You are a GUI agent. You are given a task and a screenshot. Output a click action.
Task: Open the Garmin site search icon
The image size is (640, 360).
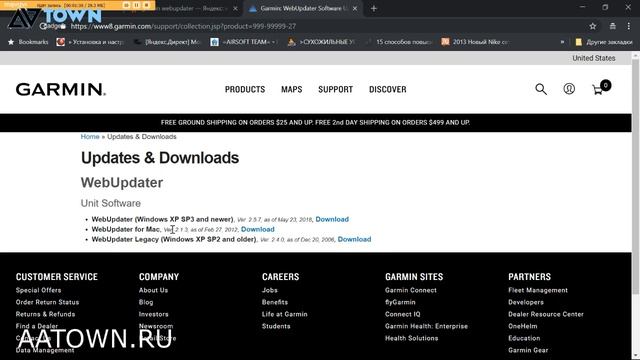541,89
